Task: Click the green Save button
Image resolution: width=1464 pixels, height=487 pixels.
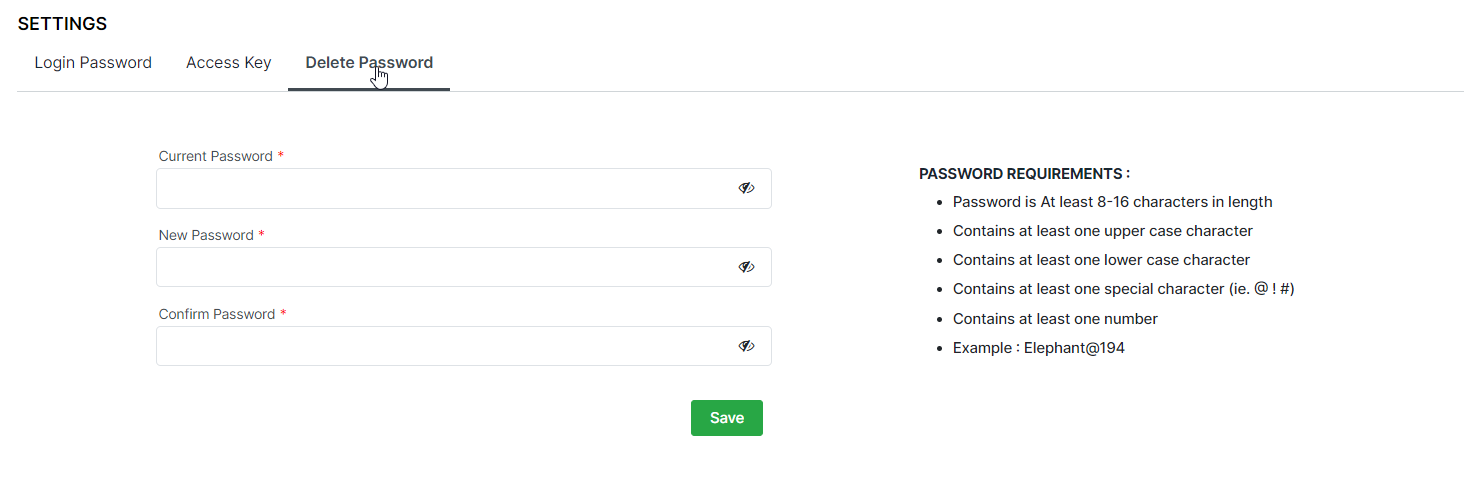Action: [x=726, y=418]
